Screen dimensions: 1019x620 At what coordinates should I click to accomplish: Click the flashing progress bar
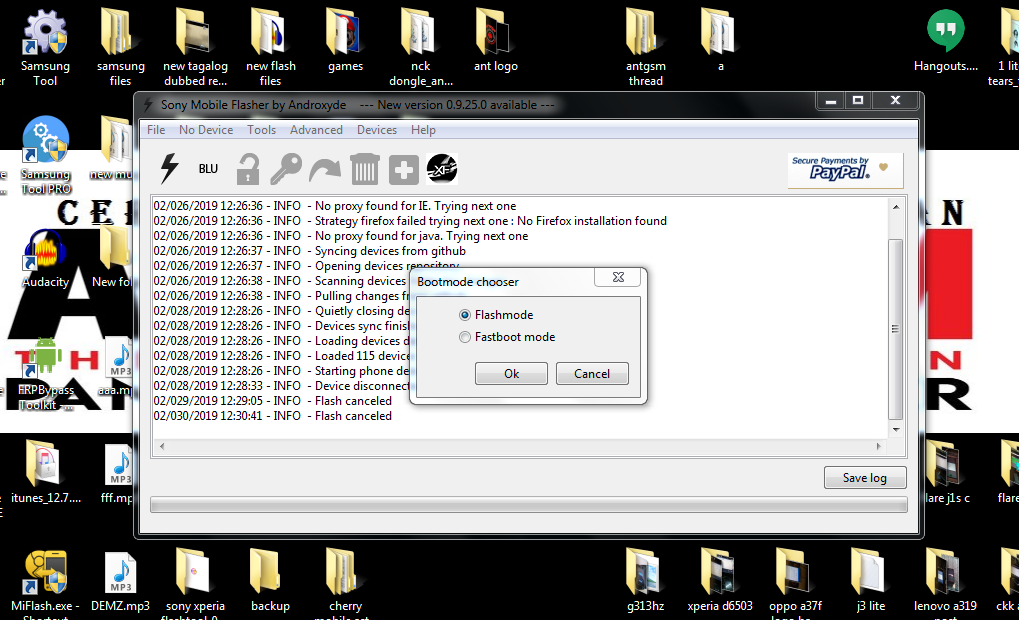[528, 505]
